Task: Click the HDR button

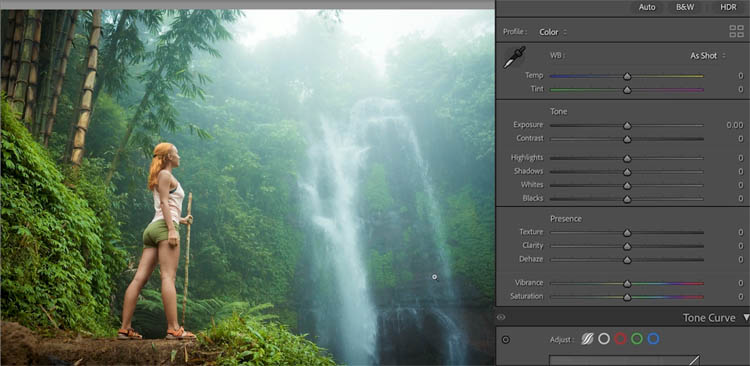Action: [x=728, y=8]
